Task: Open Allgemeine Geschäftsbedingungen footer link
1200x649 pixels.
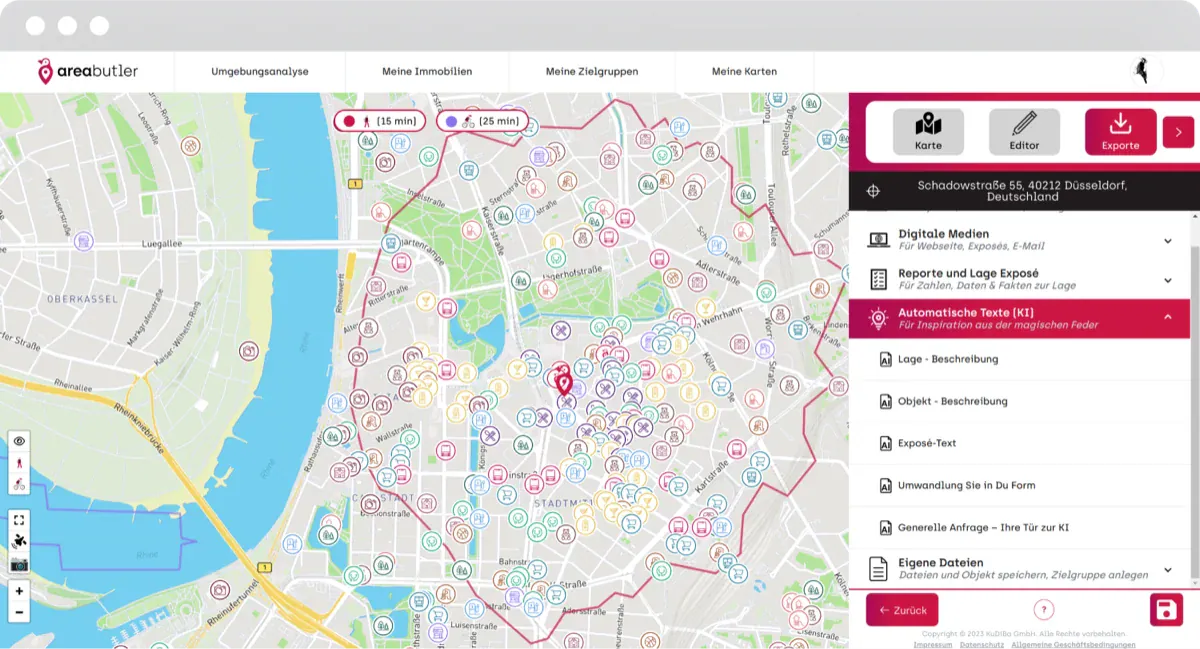Action: tap(1073, 645)
